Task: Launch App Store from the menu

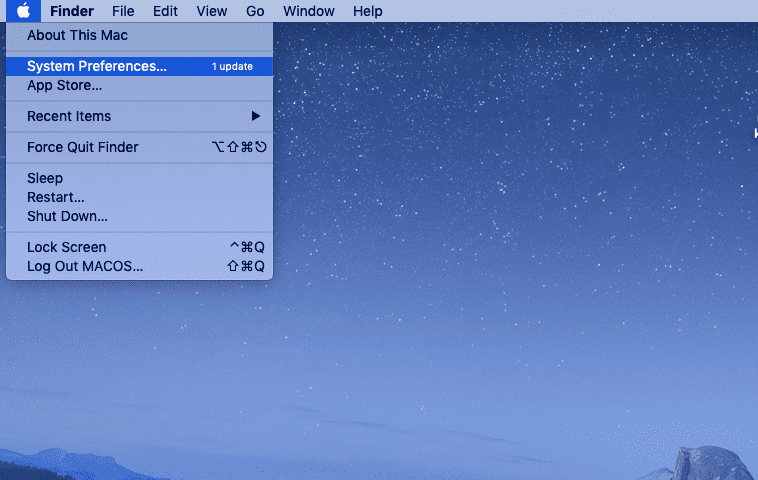Action: (64, 85)
